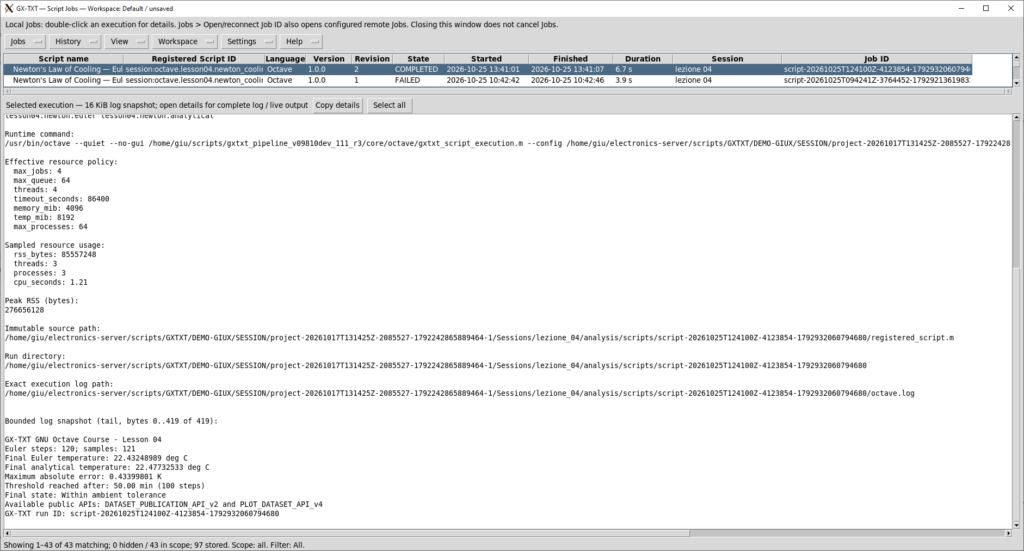Sort by the Registered Script ID column header
This screenshot has height=551, width=1024.
[x=194, y=59]
